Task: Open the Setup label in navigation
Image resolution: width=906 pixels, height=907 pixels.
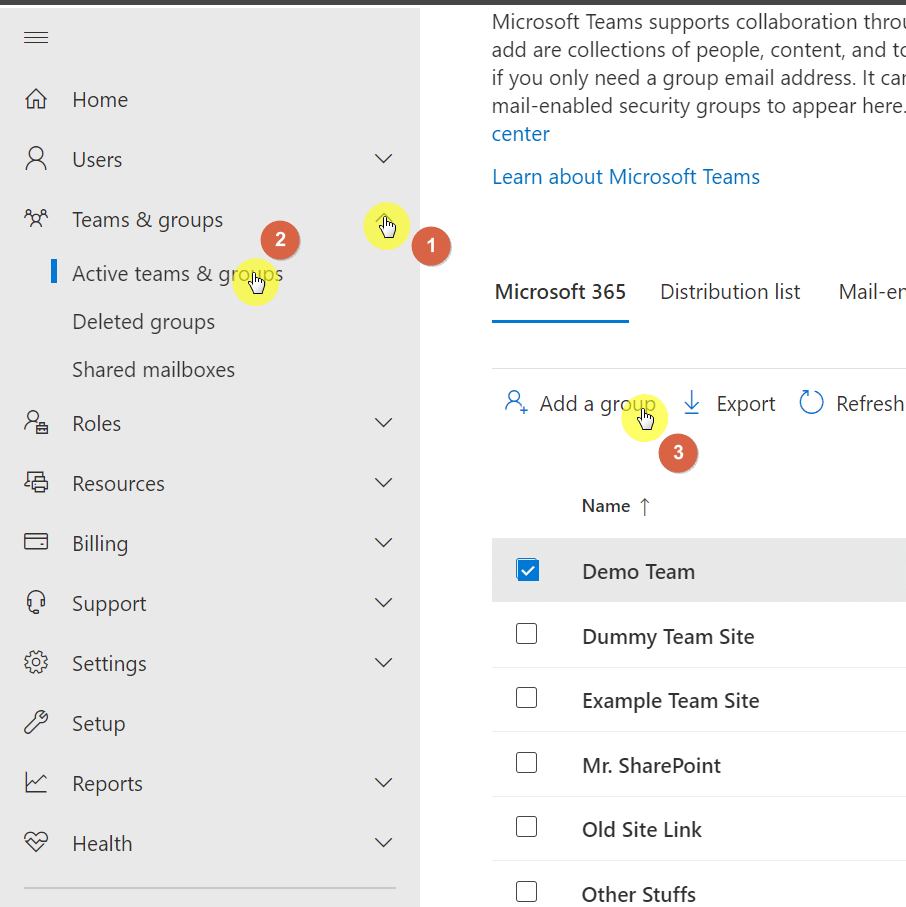Action: [98, 724]
